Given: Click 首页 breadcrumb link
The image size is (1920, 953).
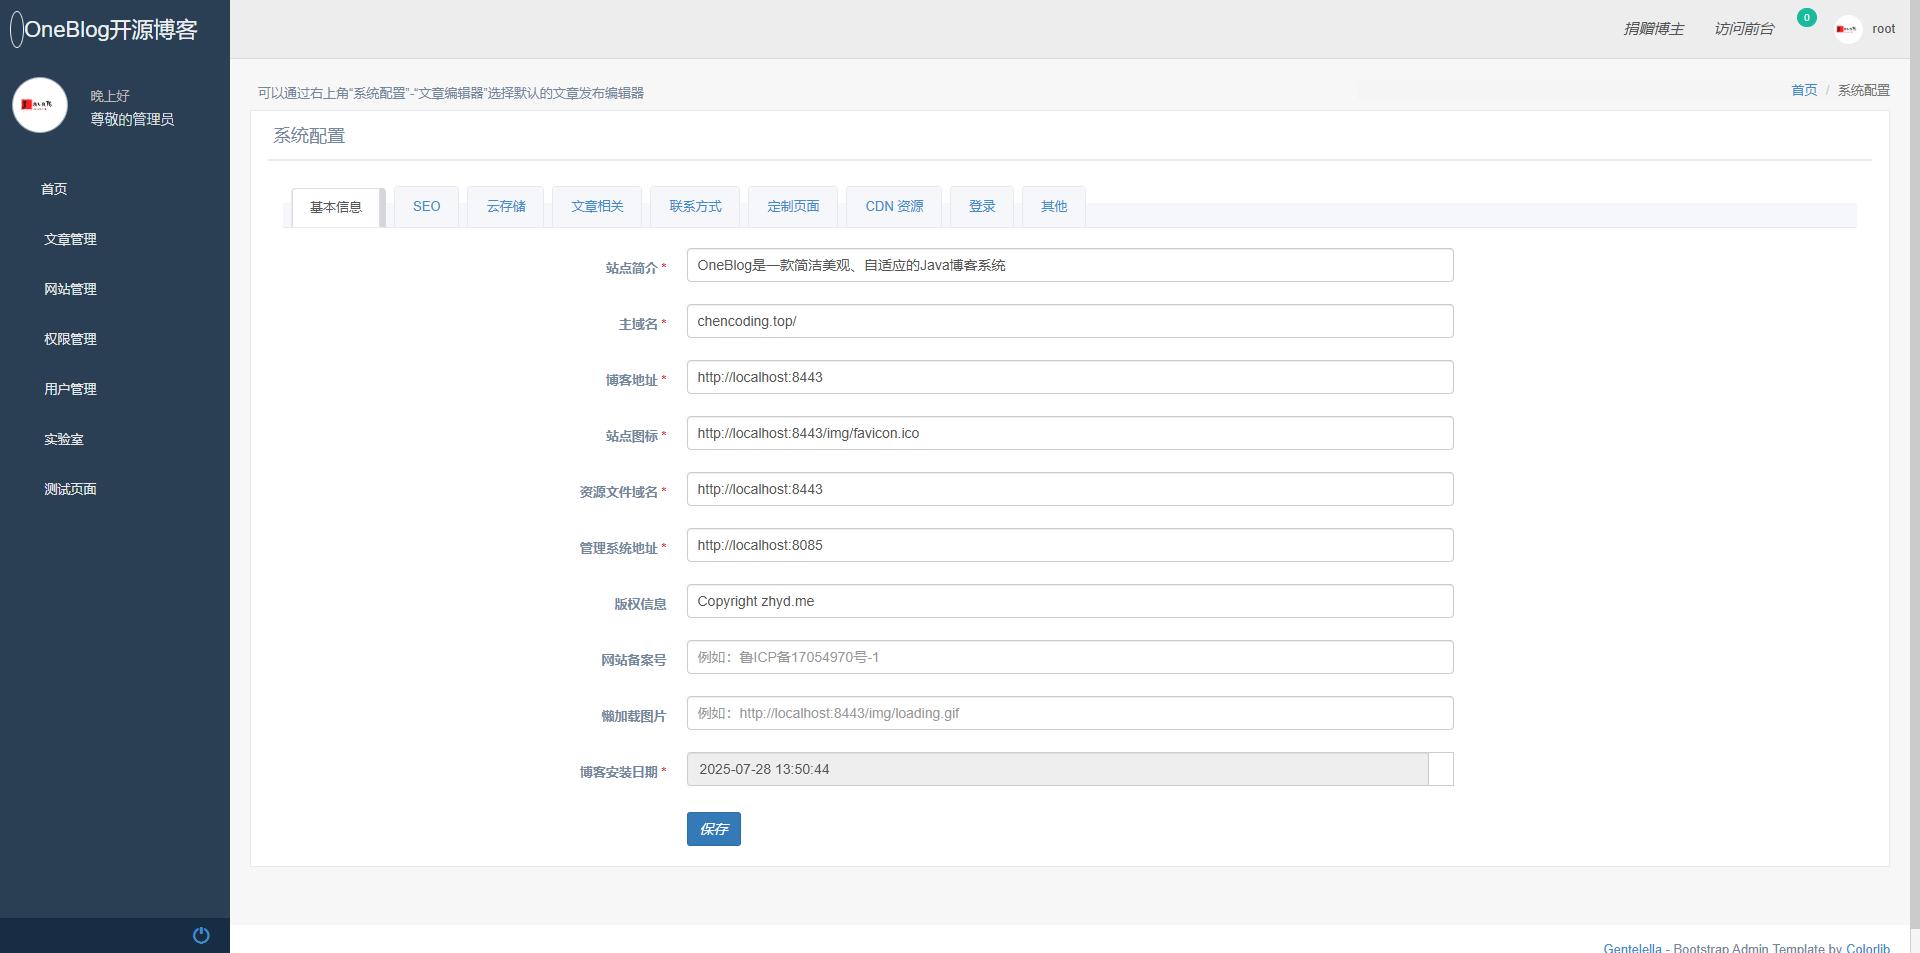Looking at the screenshot, I should tap(1804, 90).
